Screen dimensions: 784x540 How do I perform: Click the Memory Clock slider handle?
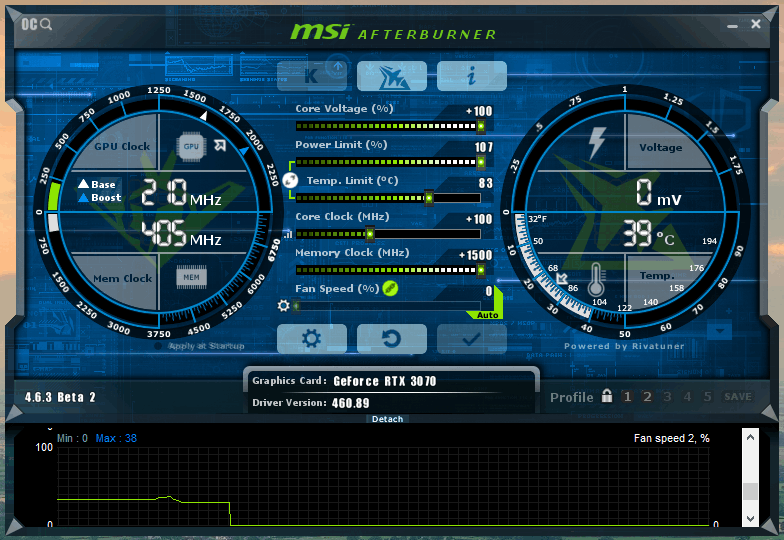click(x=480, y=270)
